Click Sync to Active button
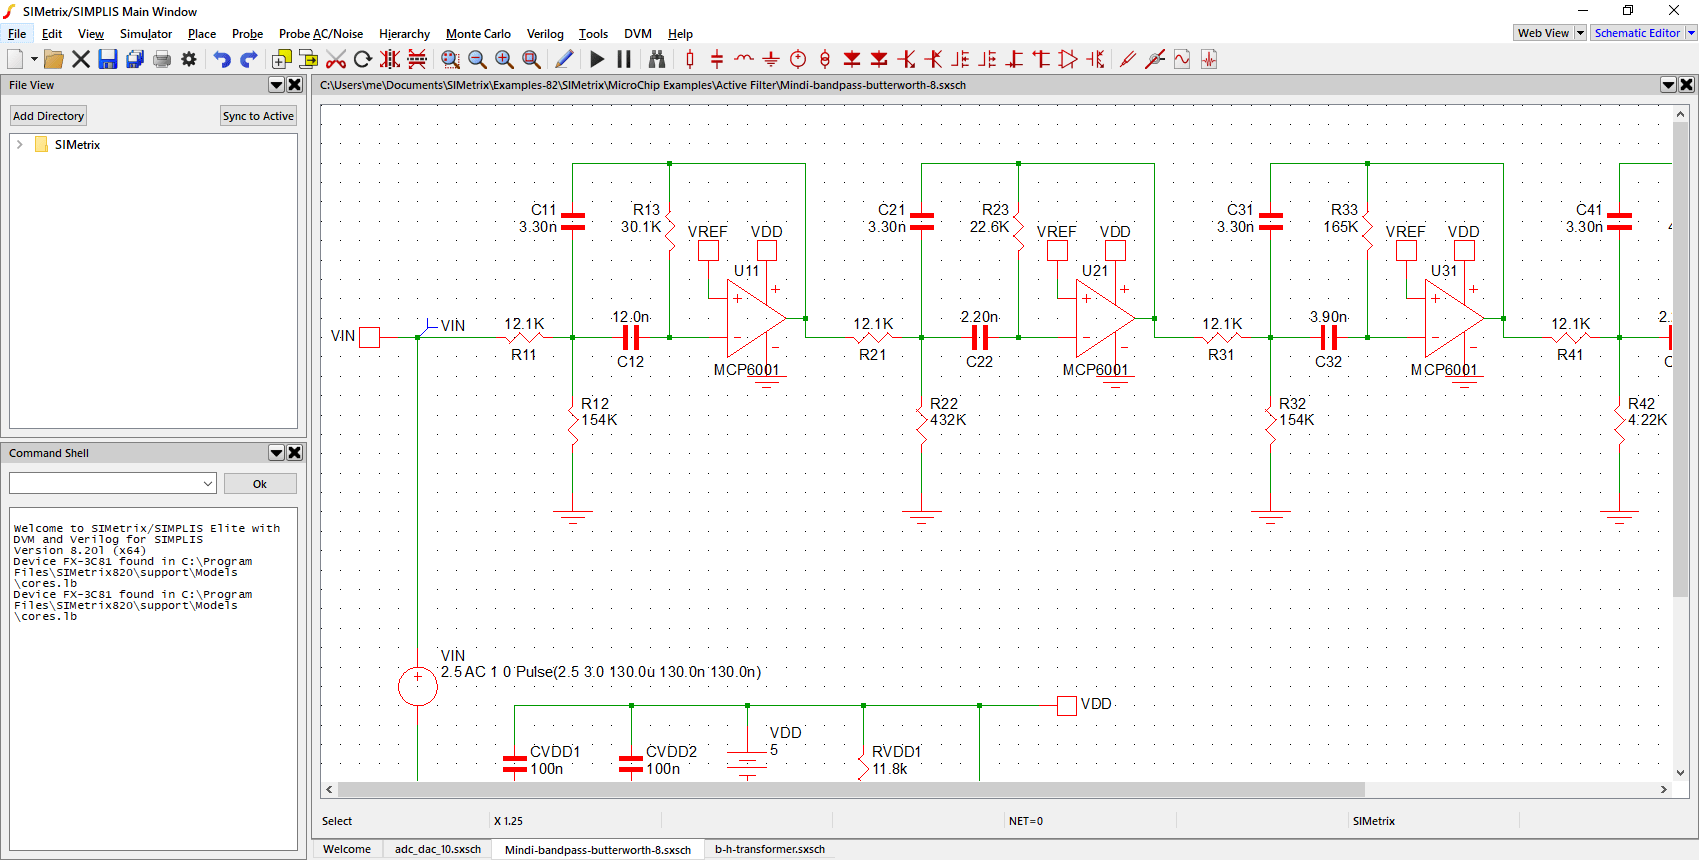 pos(258,116)
